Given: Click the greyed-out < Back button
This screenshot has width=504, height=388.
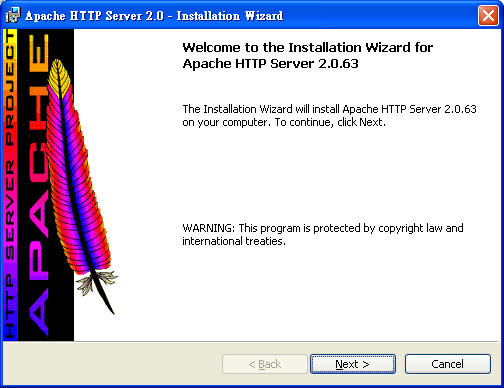Looking at the screenshot, I should tap(265, 364).
